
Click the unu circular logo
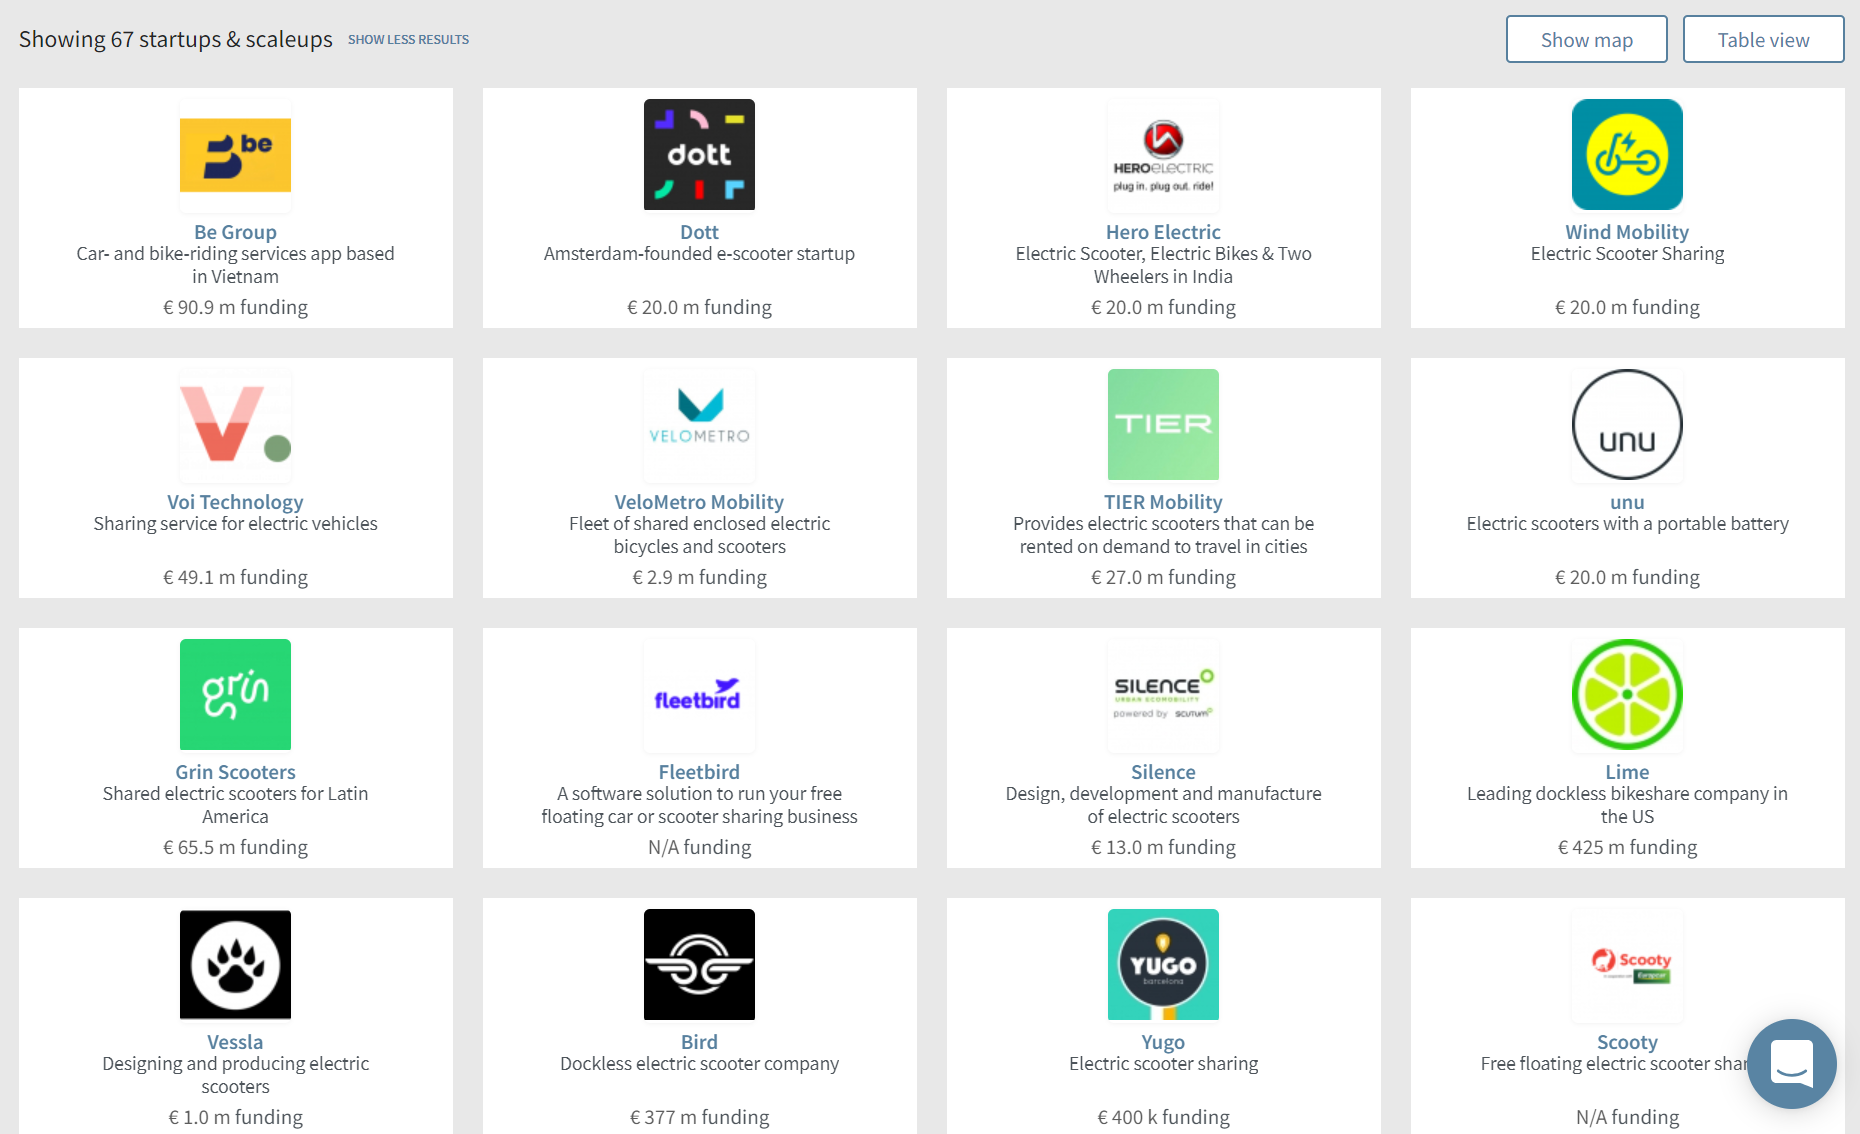pos(1627,424)
